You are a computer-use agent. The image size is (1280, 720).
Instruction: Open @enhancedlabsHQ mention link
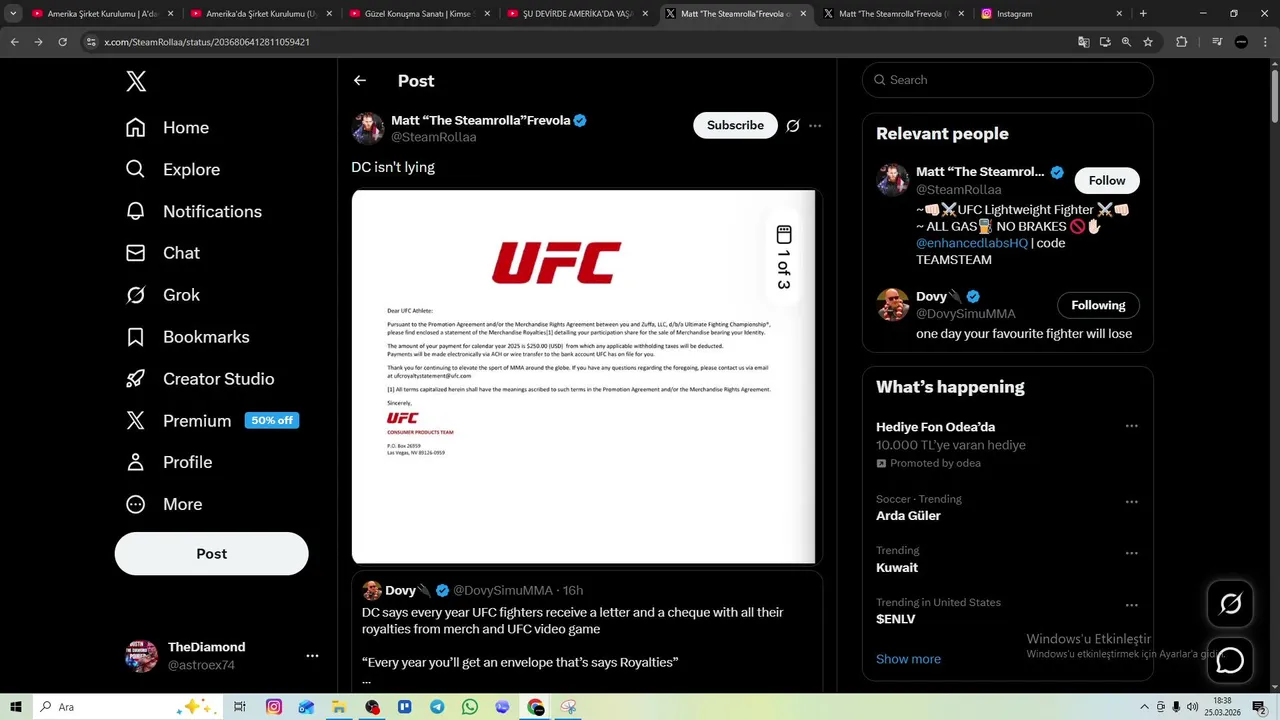(971, 243)
